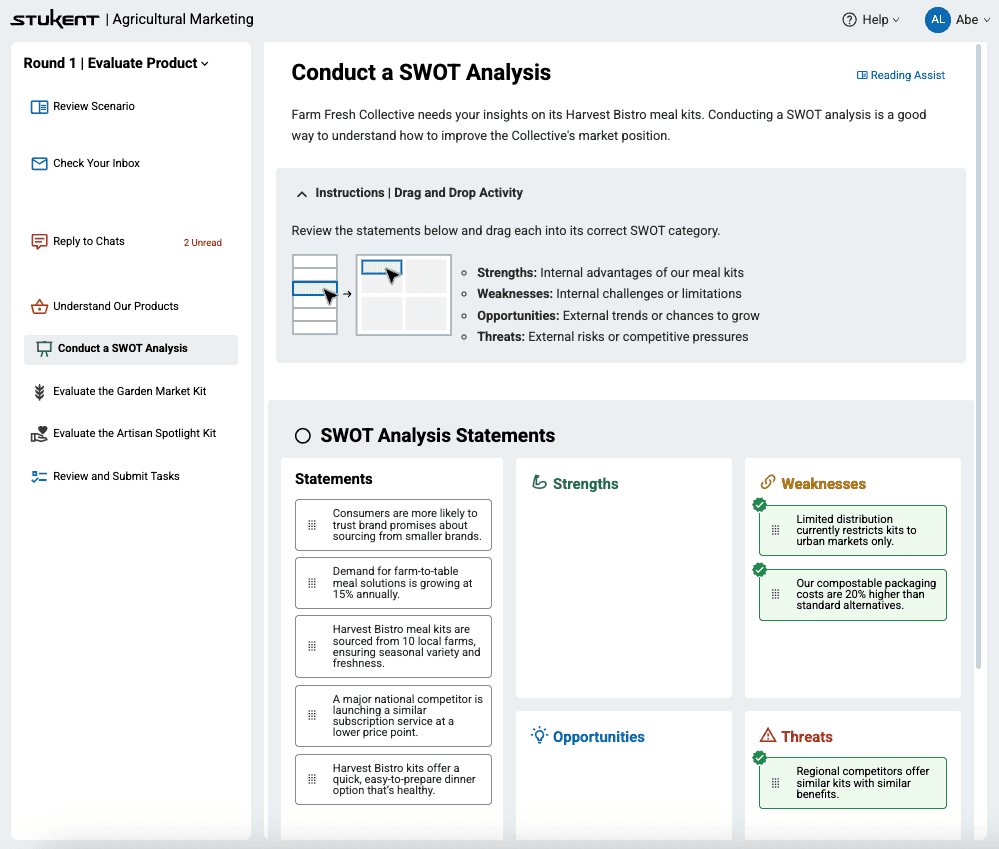
Task: Click the Threats category heading
Action: pos(807,737)
